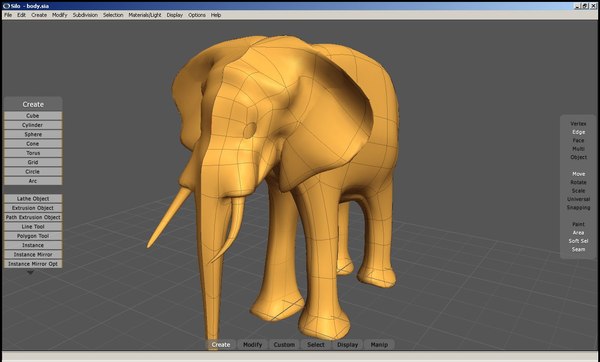
Task: Switch to Edge selection mode
Action: click(578, 132)
